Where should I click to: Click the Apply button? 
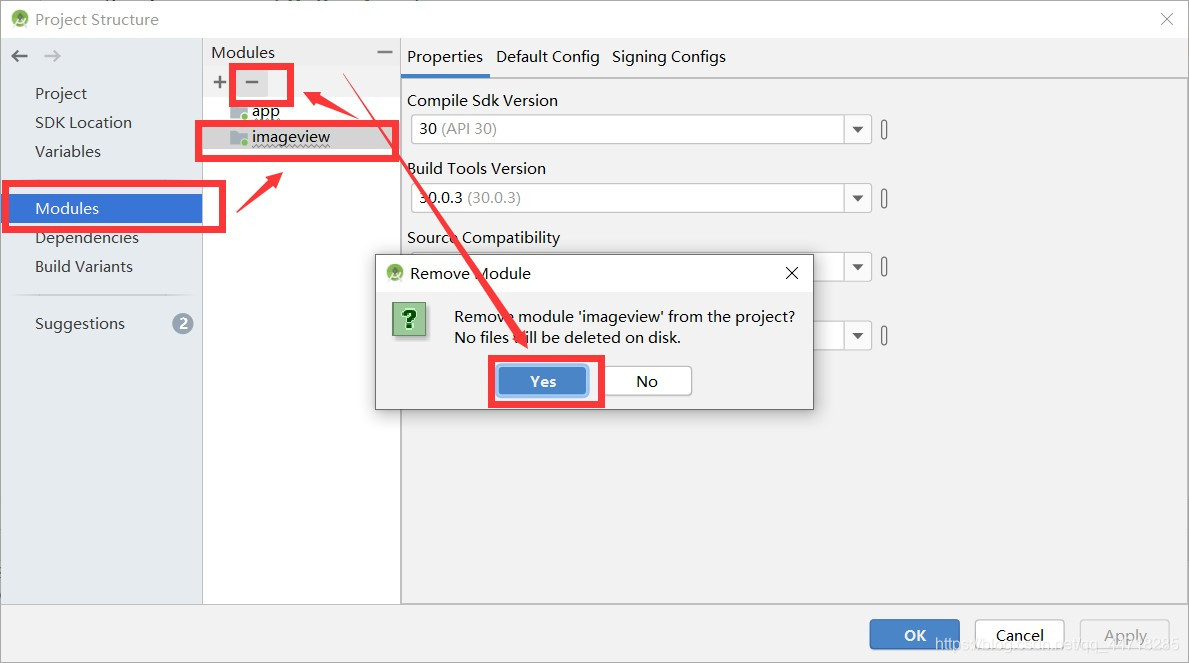tap(1125, 635)
